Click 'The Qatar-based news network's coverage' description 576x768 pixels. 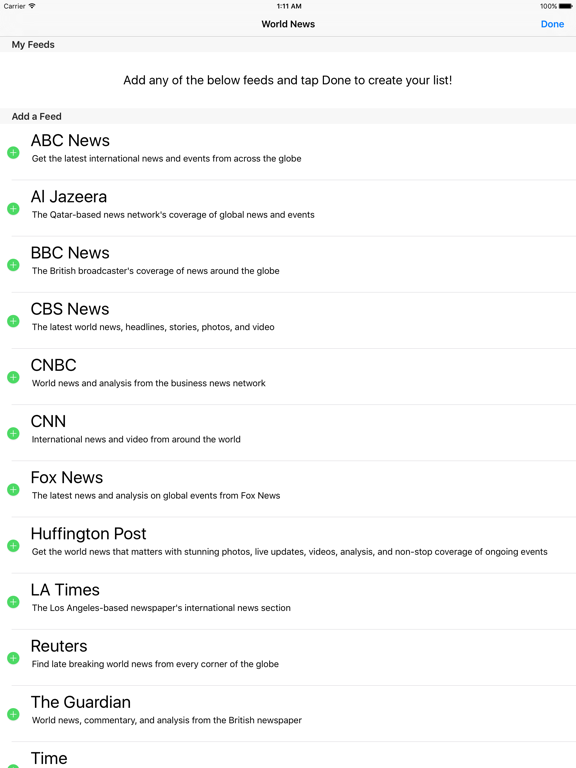click(173, 215)
